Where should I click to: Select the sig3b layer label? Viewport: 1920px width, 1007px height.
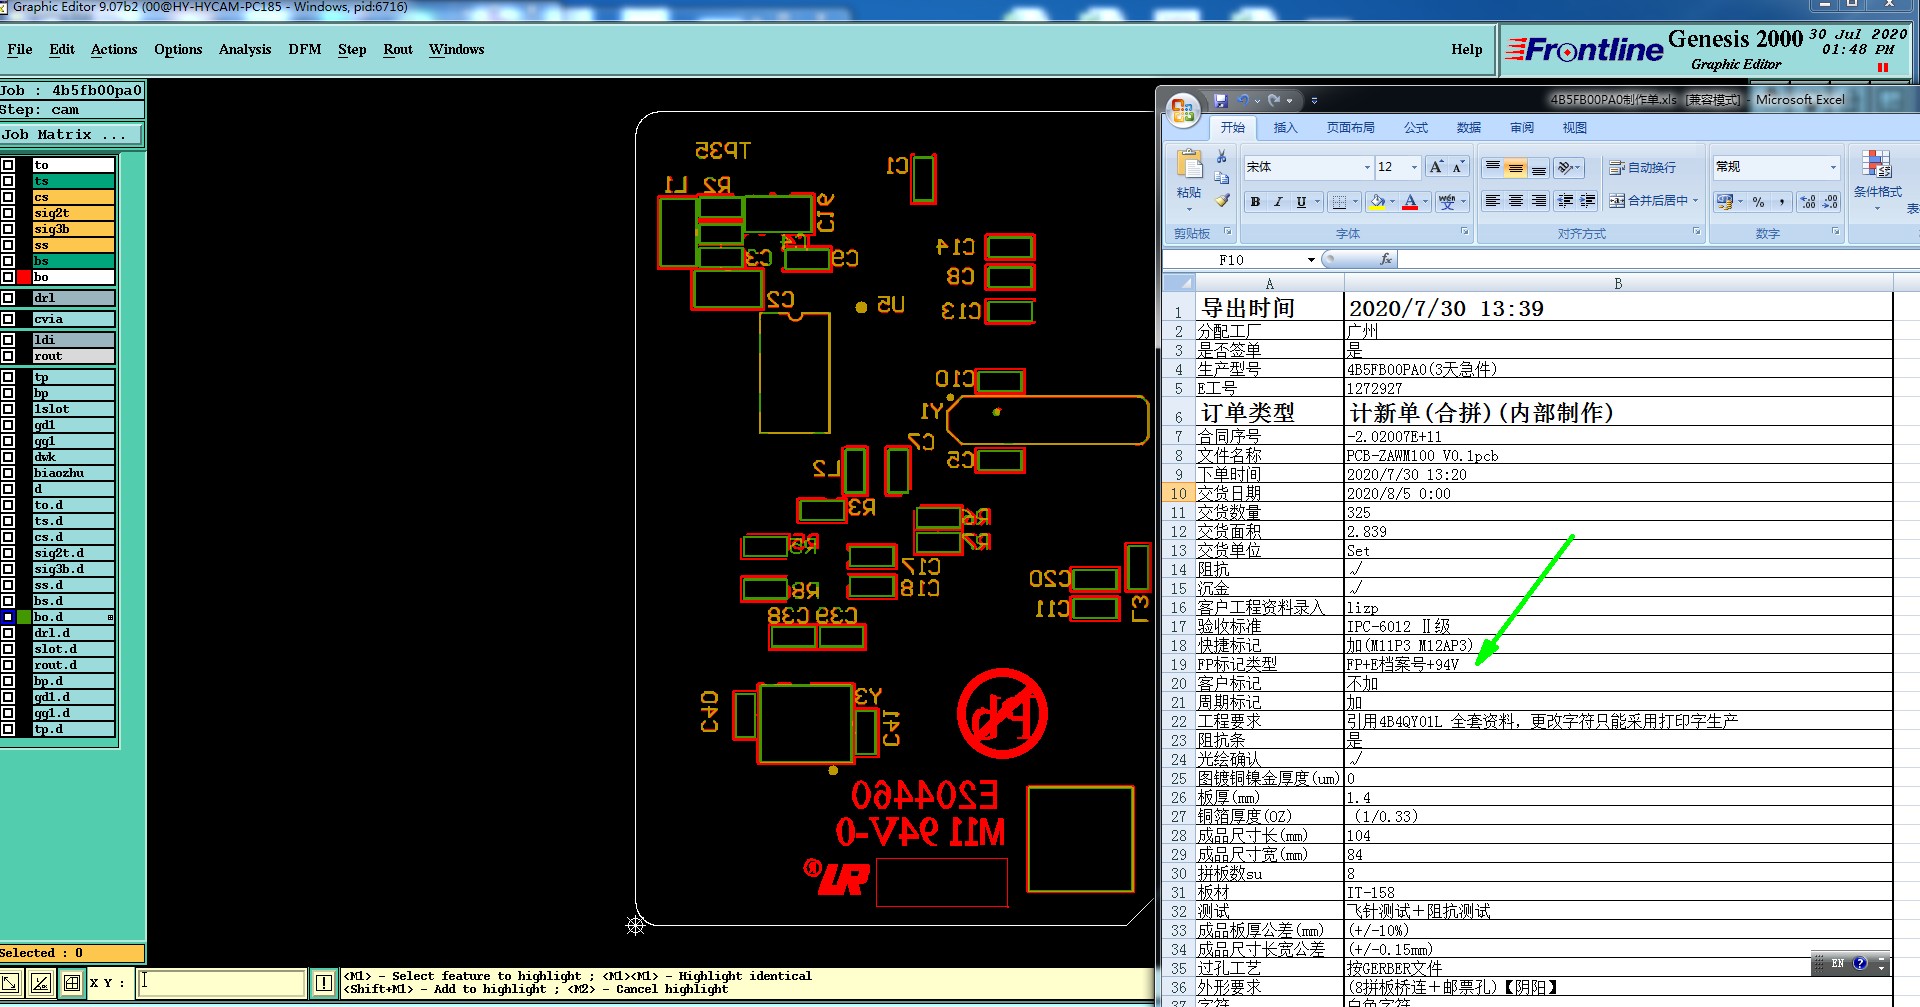point(73,229)
